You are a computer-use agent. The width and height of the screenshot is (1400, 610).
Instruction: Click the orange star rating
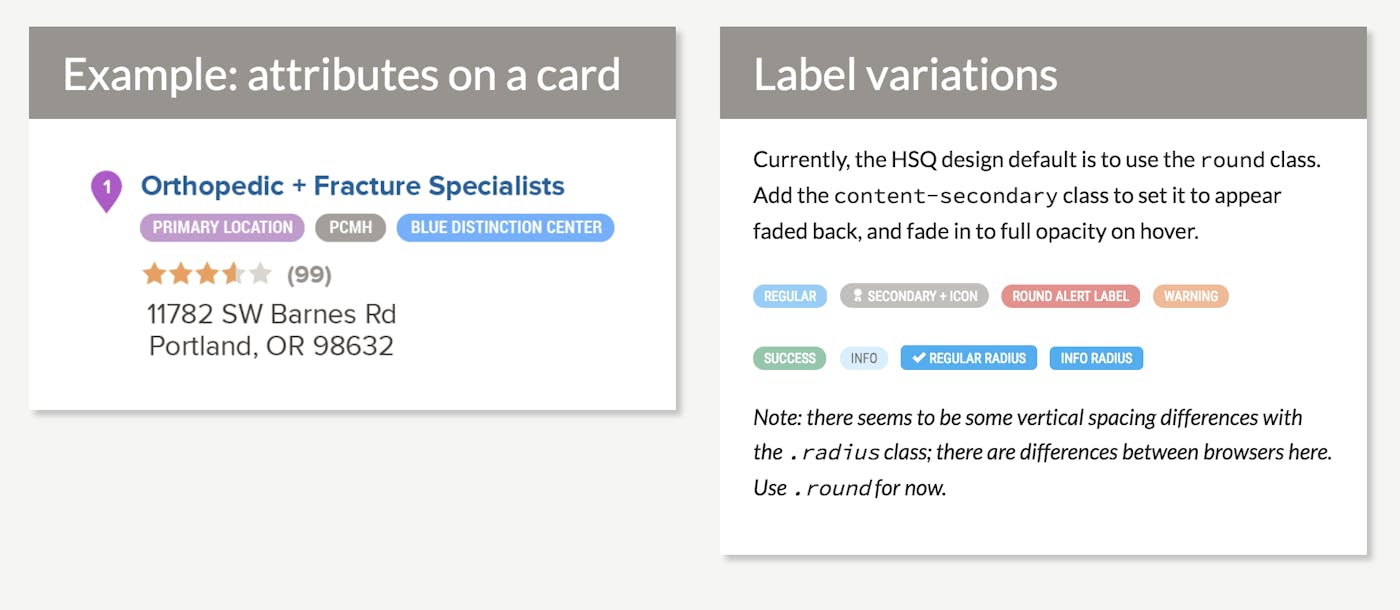pos(207,274)
